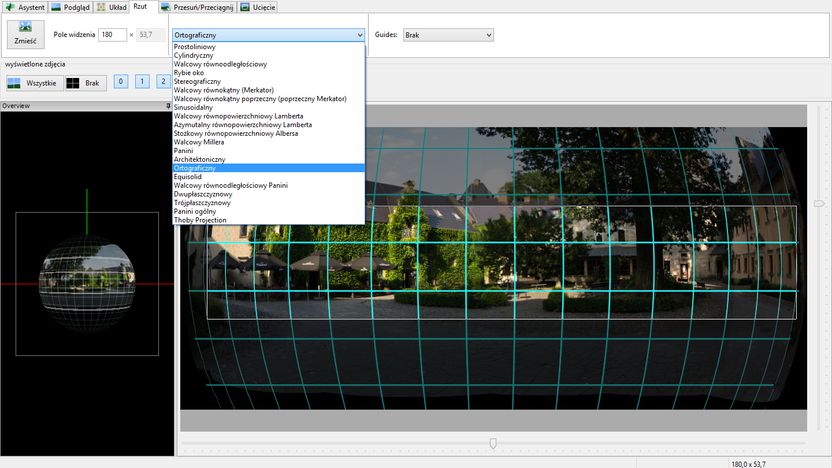This screenshot has height=468, width=832.
Task: Choose Thoby Projection
Action: pyautogui.click(x=268, y=220)
